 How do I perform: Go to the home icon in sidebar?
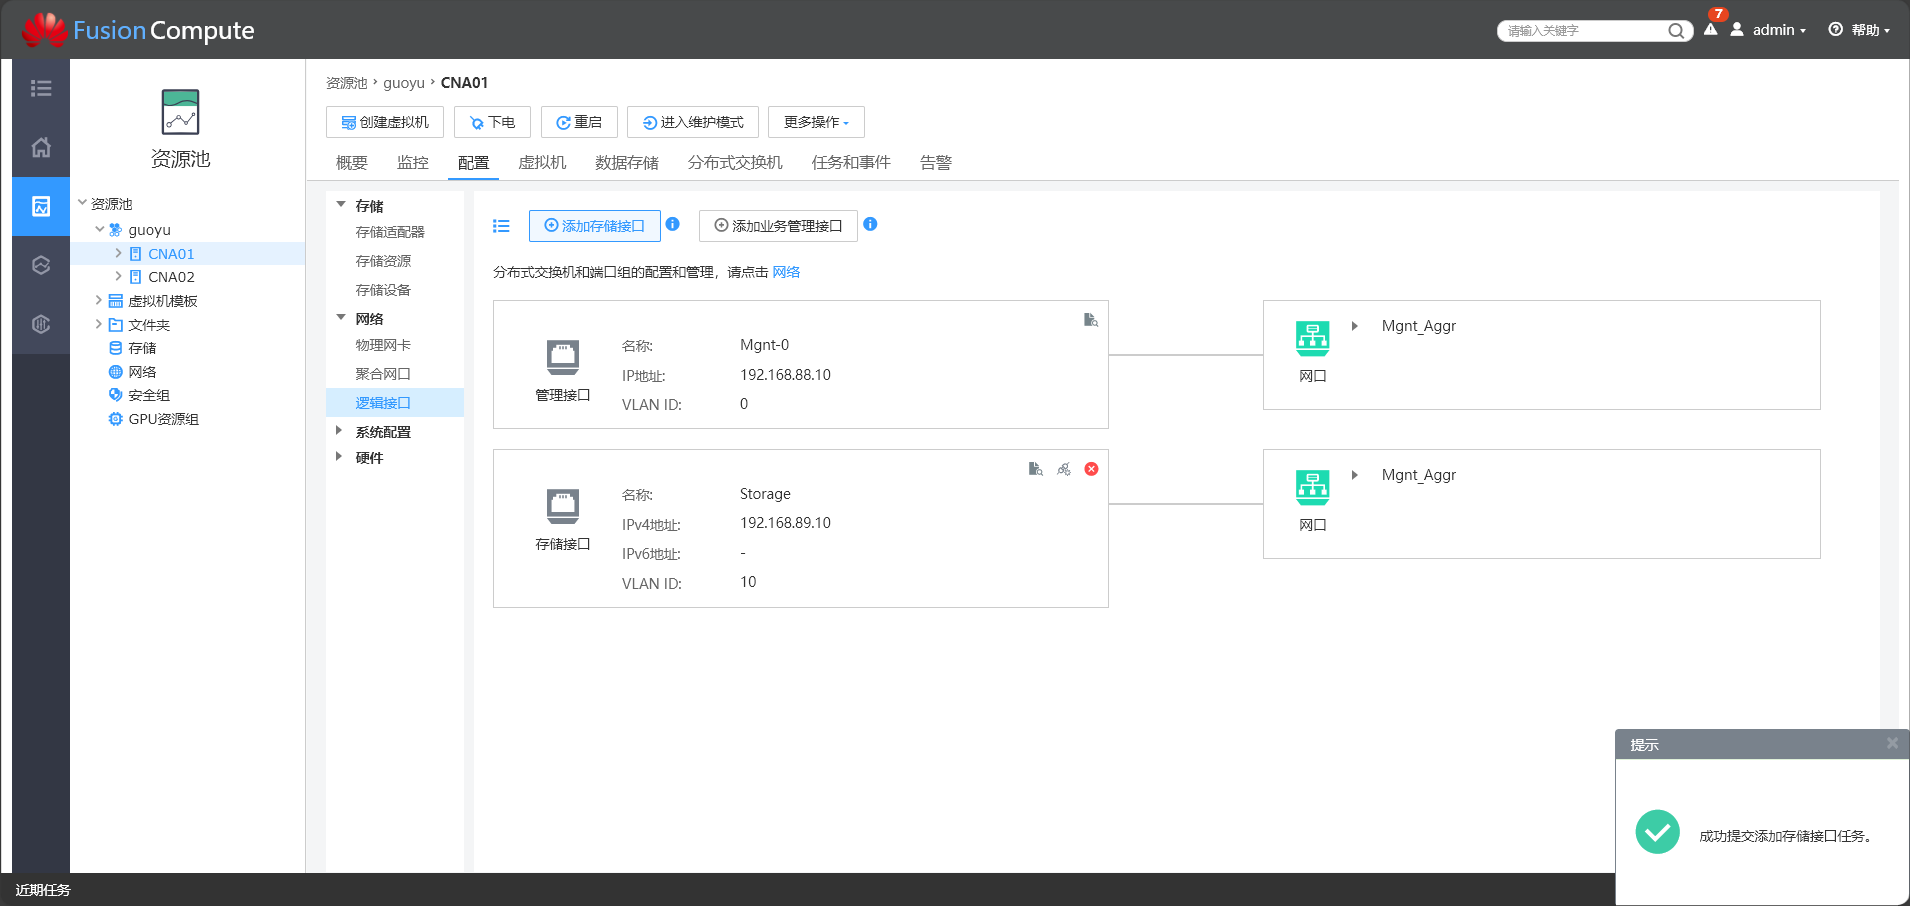point(41,147)
